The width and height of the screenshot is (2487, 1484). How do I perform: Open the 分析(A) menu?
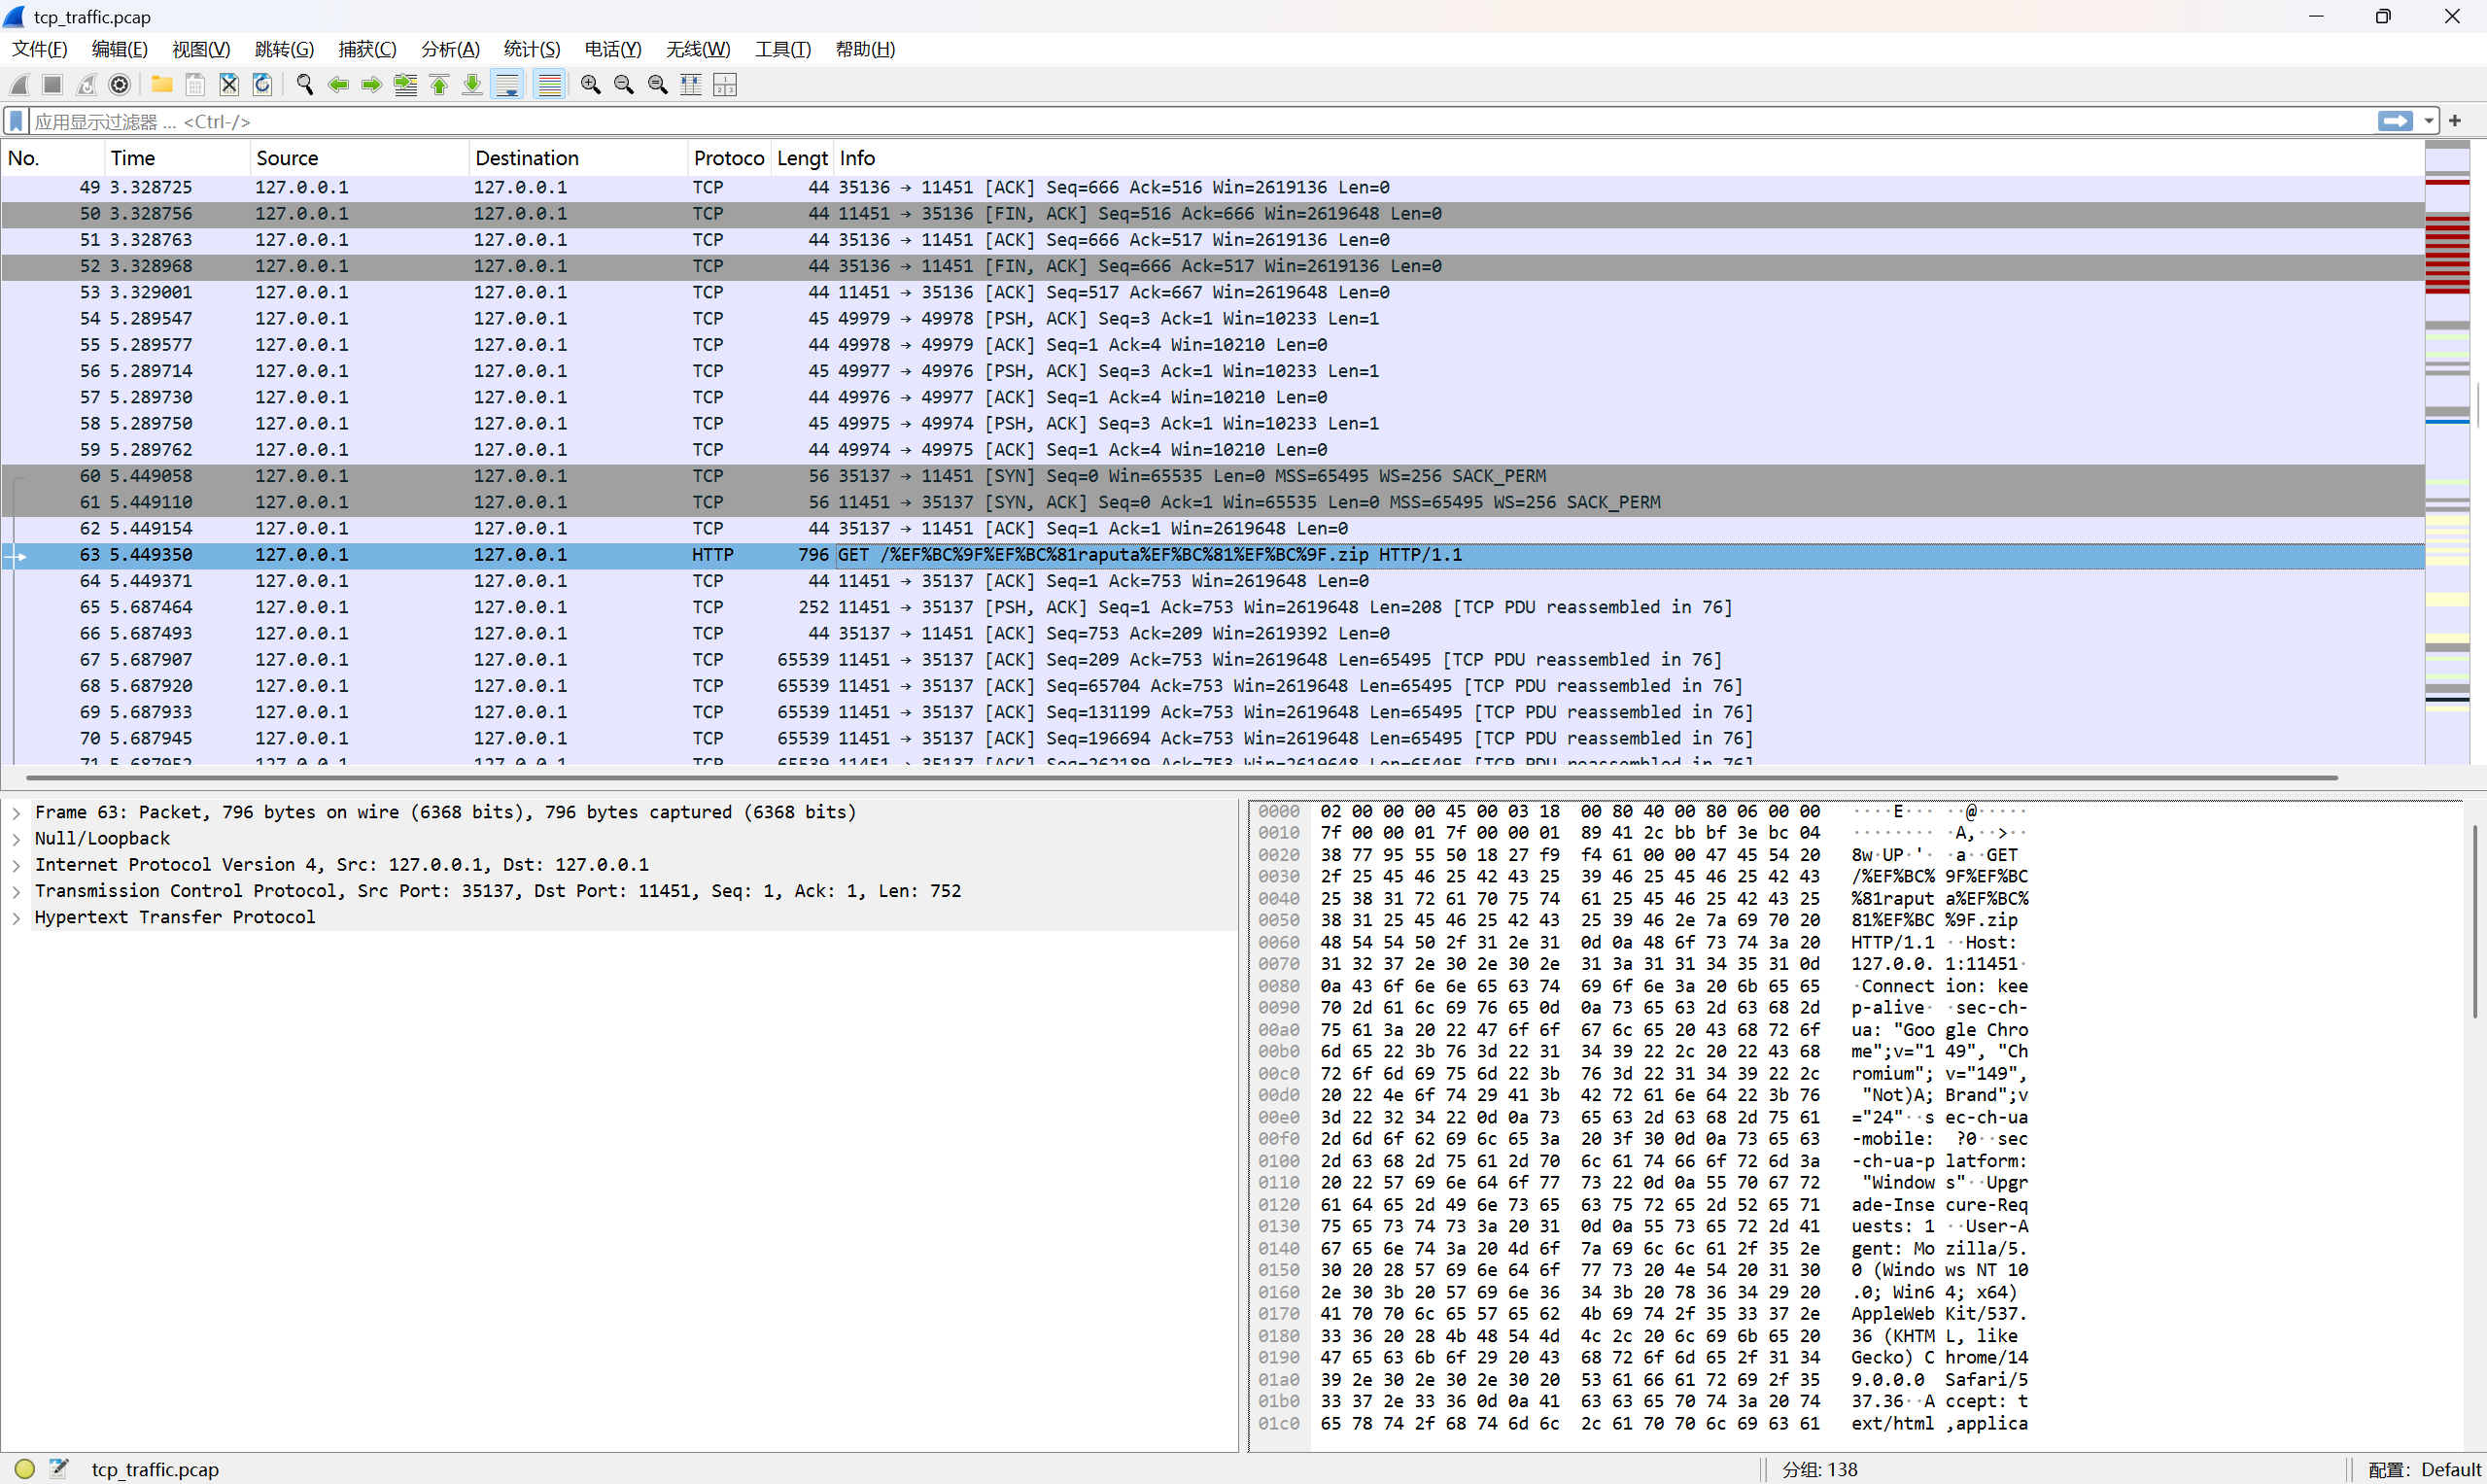[x=450, y=49]
